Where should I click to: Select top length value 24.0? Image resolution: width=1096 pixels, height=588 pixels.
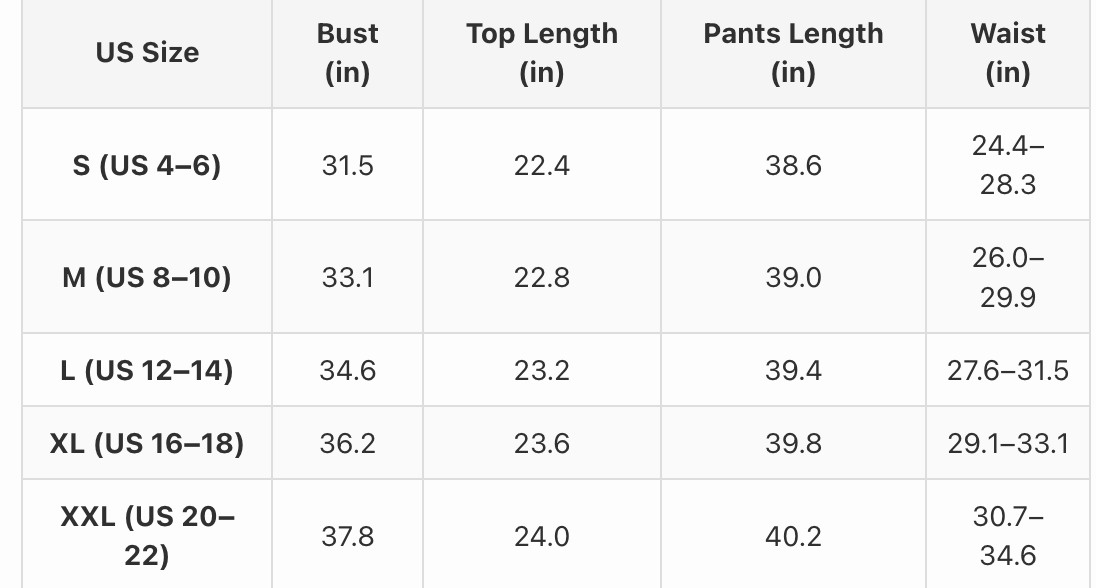(542, 536)
